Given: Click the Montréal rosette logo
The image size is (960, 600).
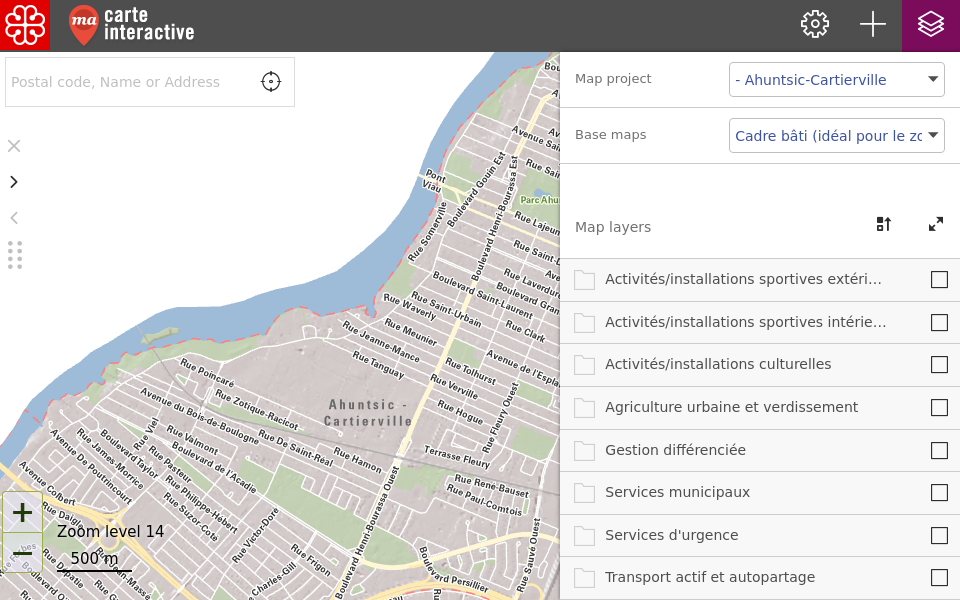Looking at the screenshot, I should point(25,25).
